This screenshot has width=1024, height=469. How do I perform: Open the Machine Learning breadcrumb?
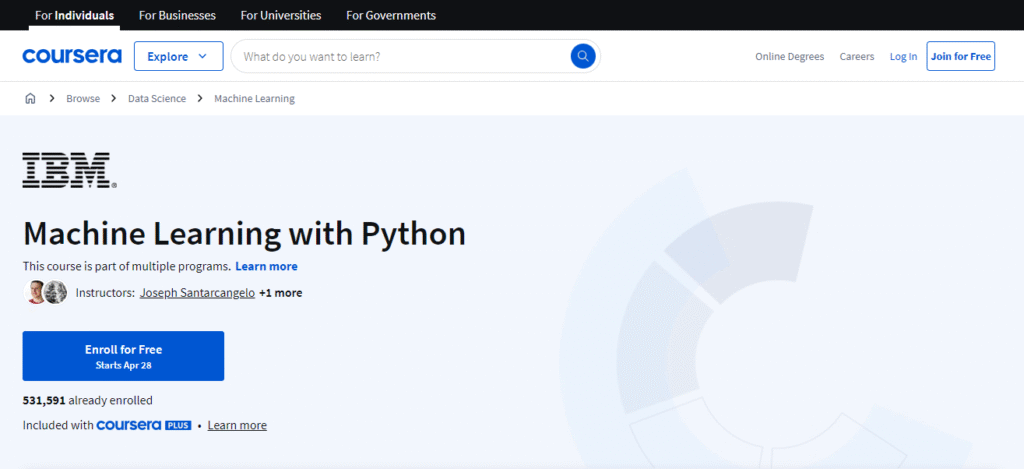[x=255, y=99]
